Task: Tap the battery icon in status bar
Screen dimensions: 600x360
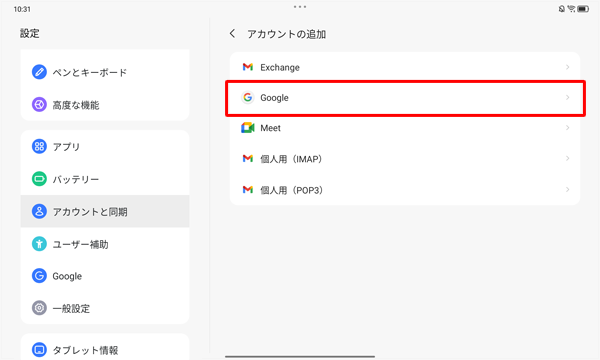Action: [x=583, y=9]
